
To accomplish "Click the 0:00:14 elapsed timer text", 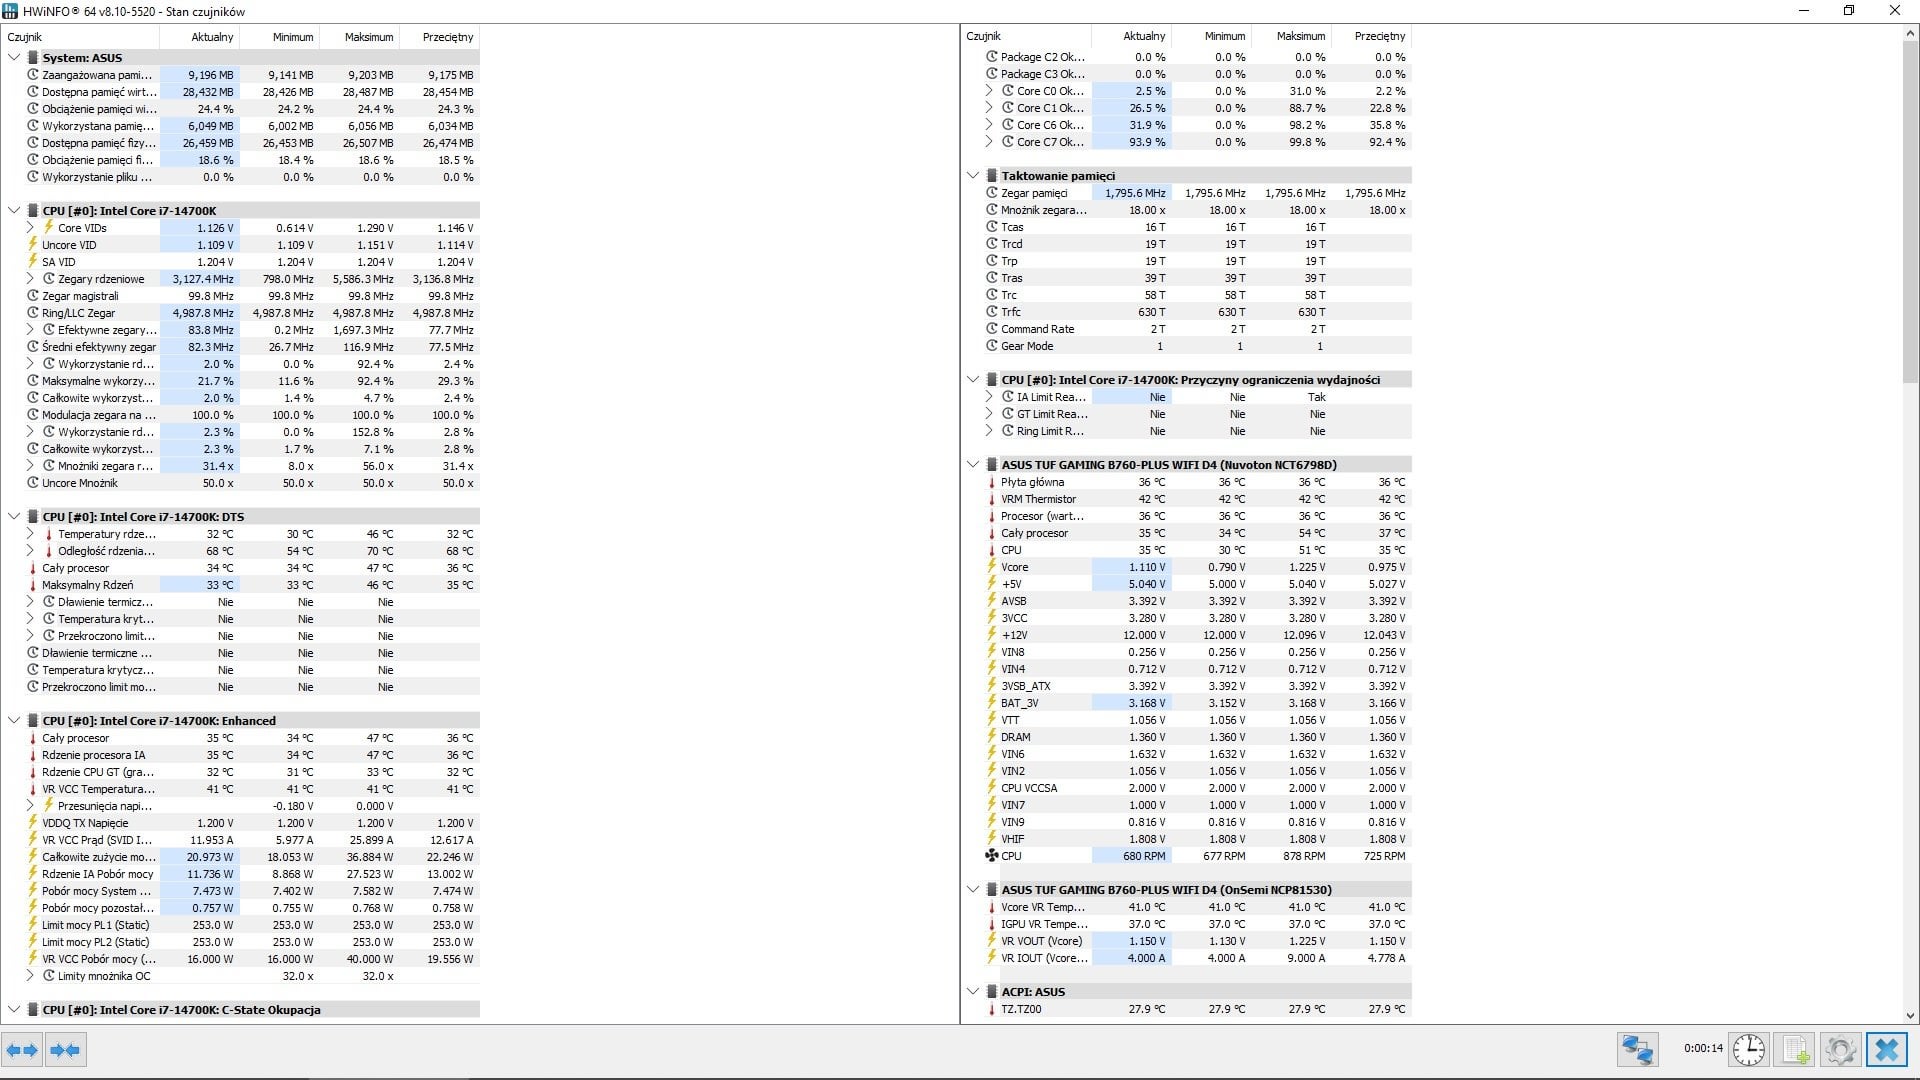I will click(x=1703, y=1049).
